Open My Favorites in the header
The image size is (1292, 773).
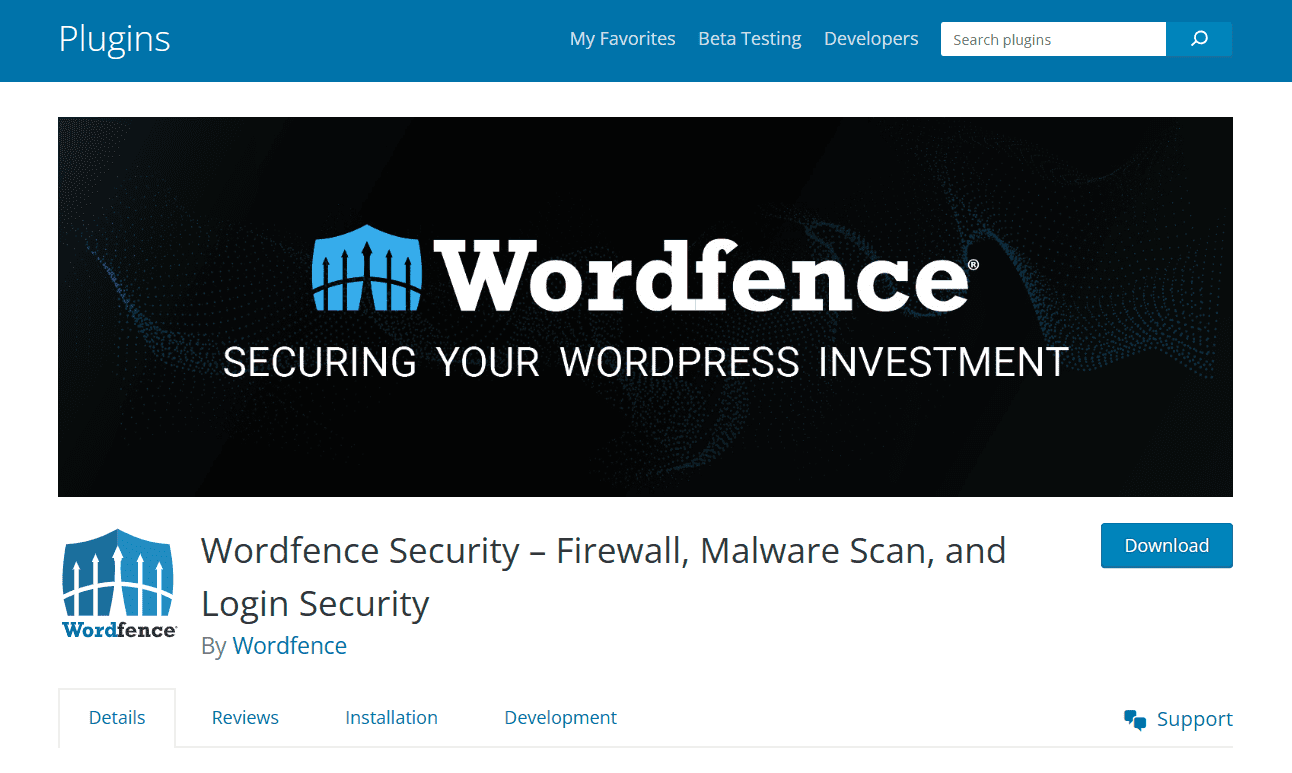622,39
